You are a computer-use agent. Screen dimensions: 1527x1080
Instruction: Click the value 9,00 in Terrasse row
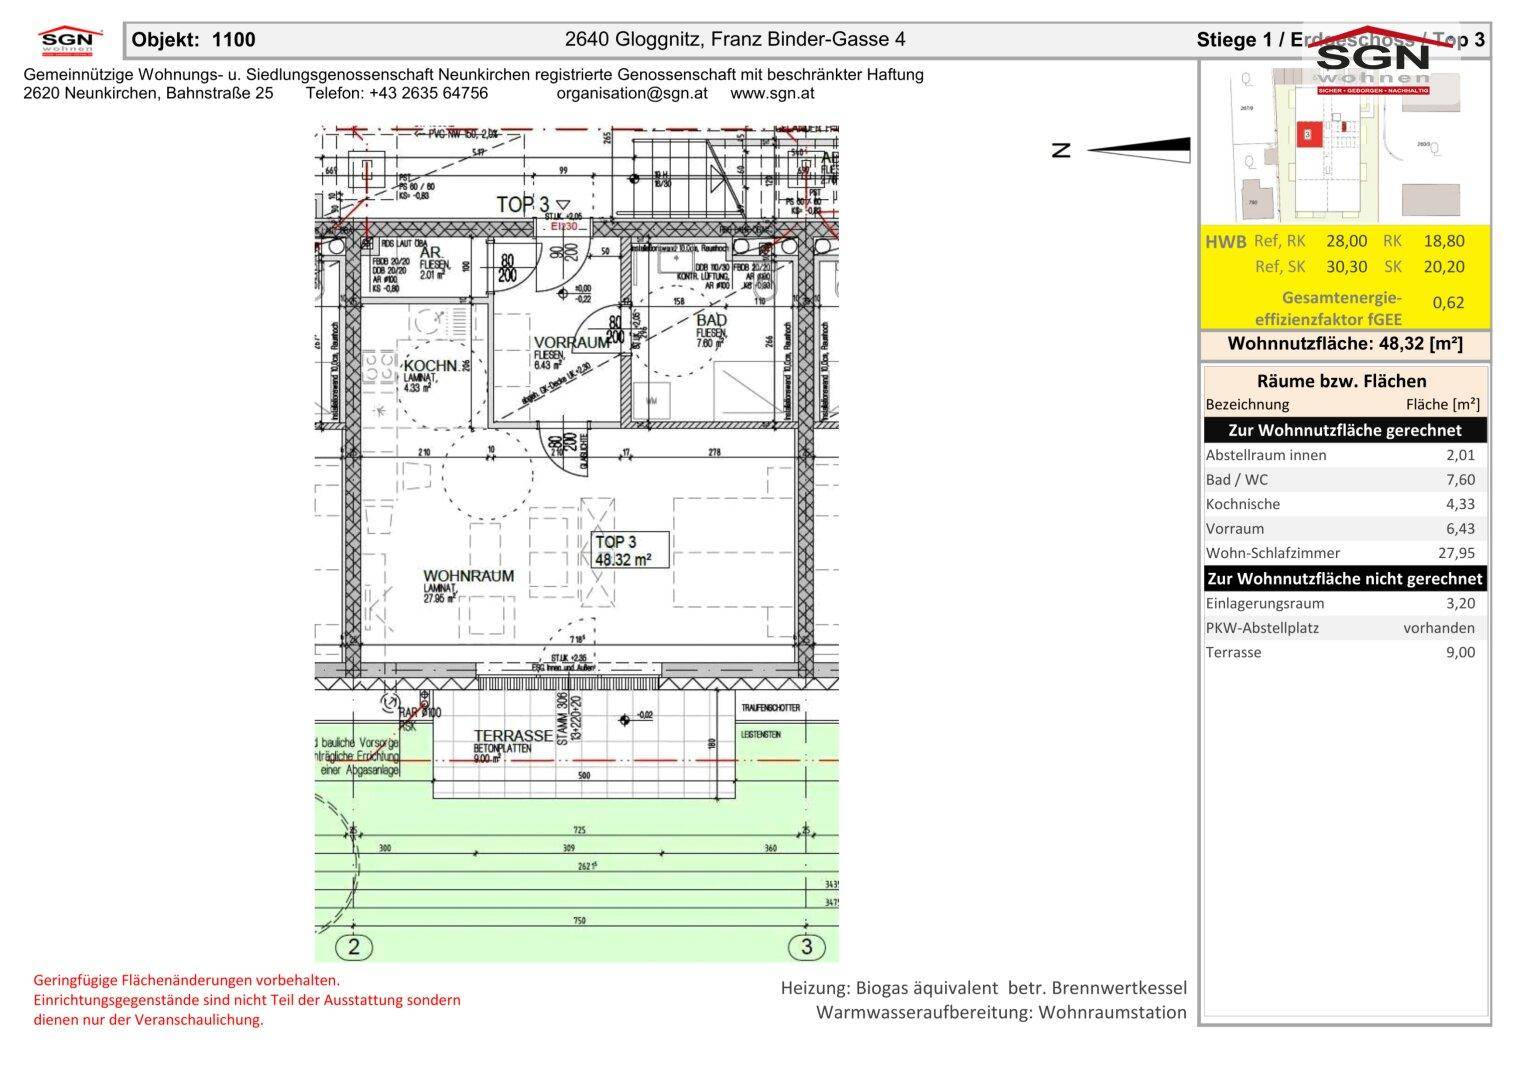point(1460,652)
